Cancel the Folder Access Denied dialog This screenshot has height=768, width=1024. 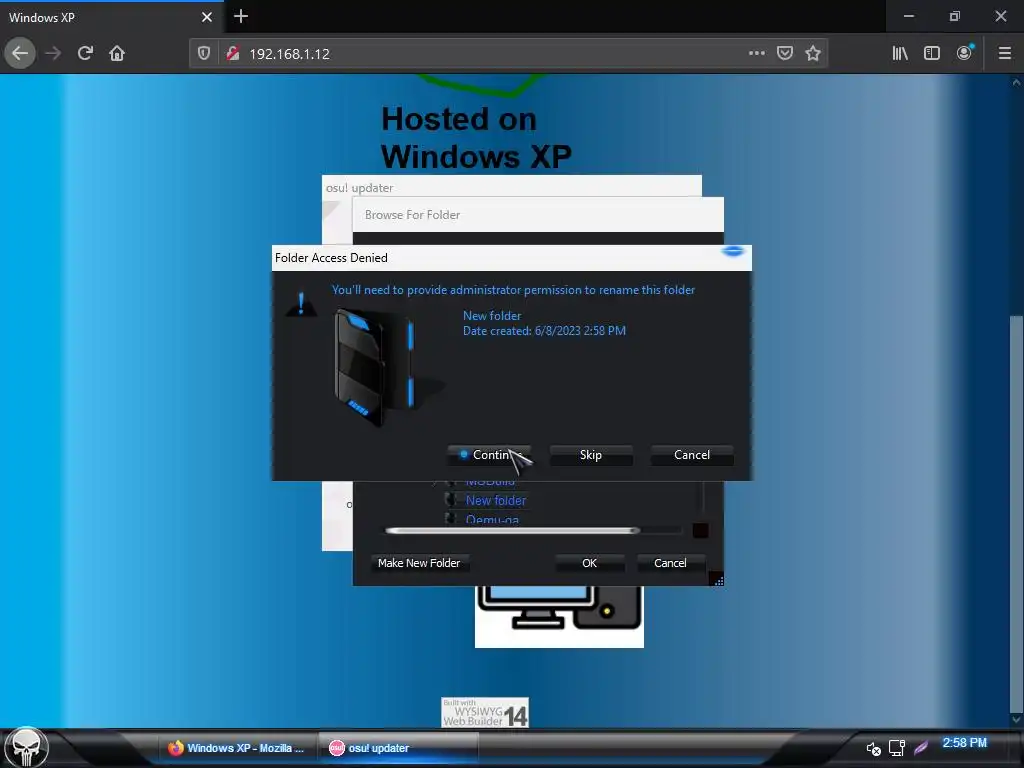[692, 455]
